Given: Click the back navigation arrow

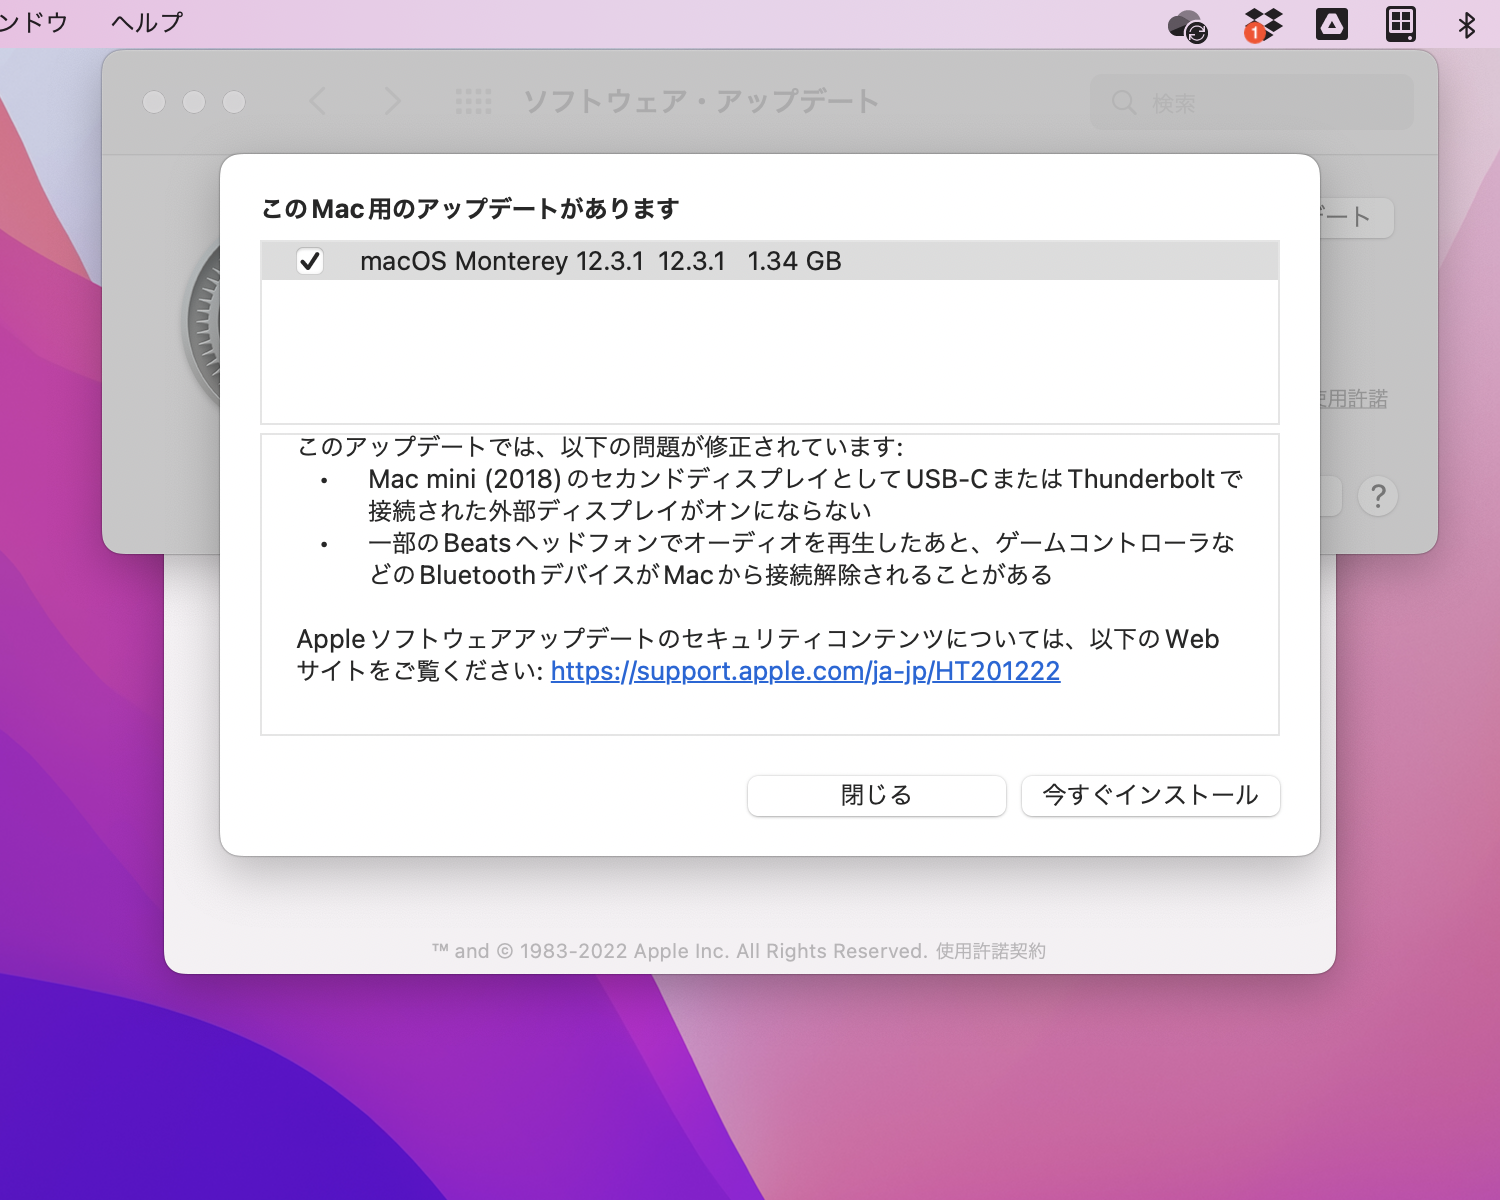Looking at the screenshot, I should [x=317, y=101].
